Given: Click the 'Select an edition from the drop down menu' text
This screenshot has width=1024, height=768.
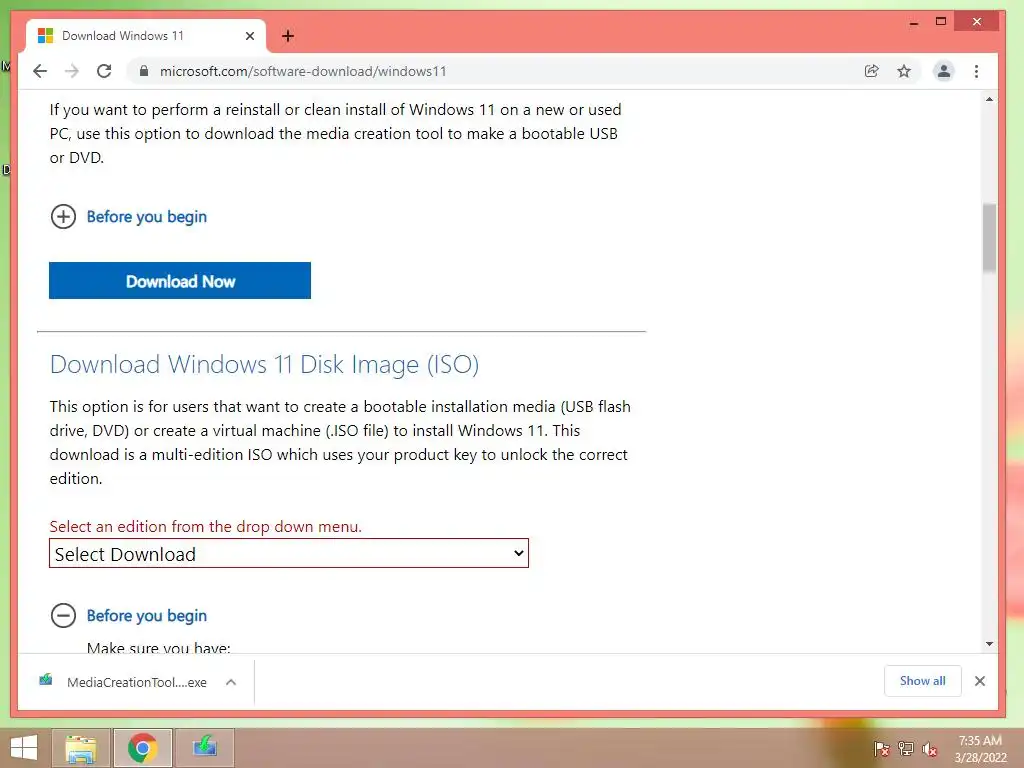Looking at the screenshot, I should (206, 526).
